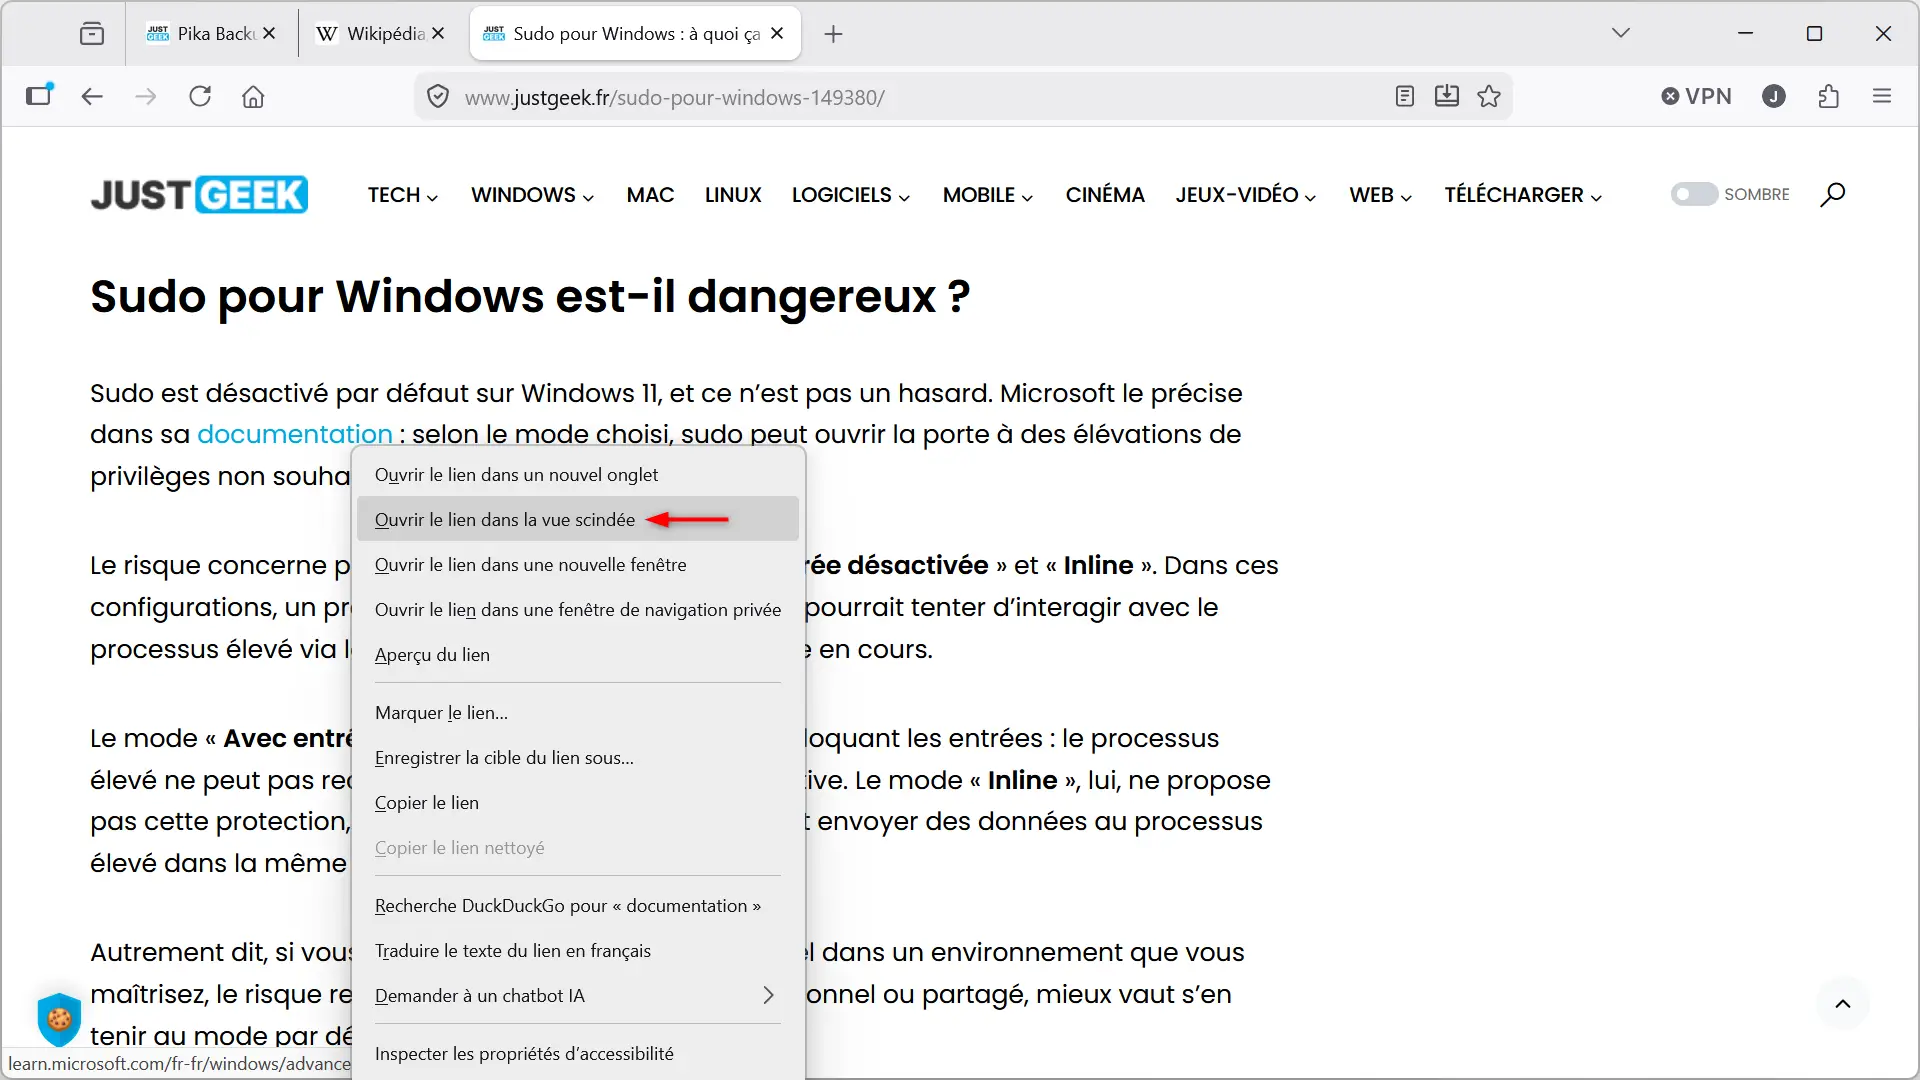Open account profile J icon

[x=1774, y=96]
